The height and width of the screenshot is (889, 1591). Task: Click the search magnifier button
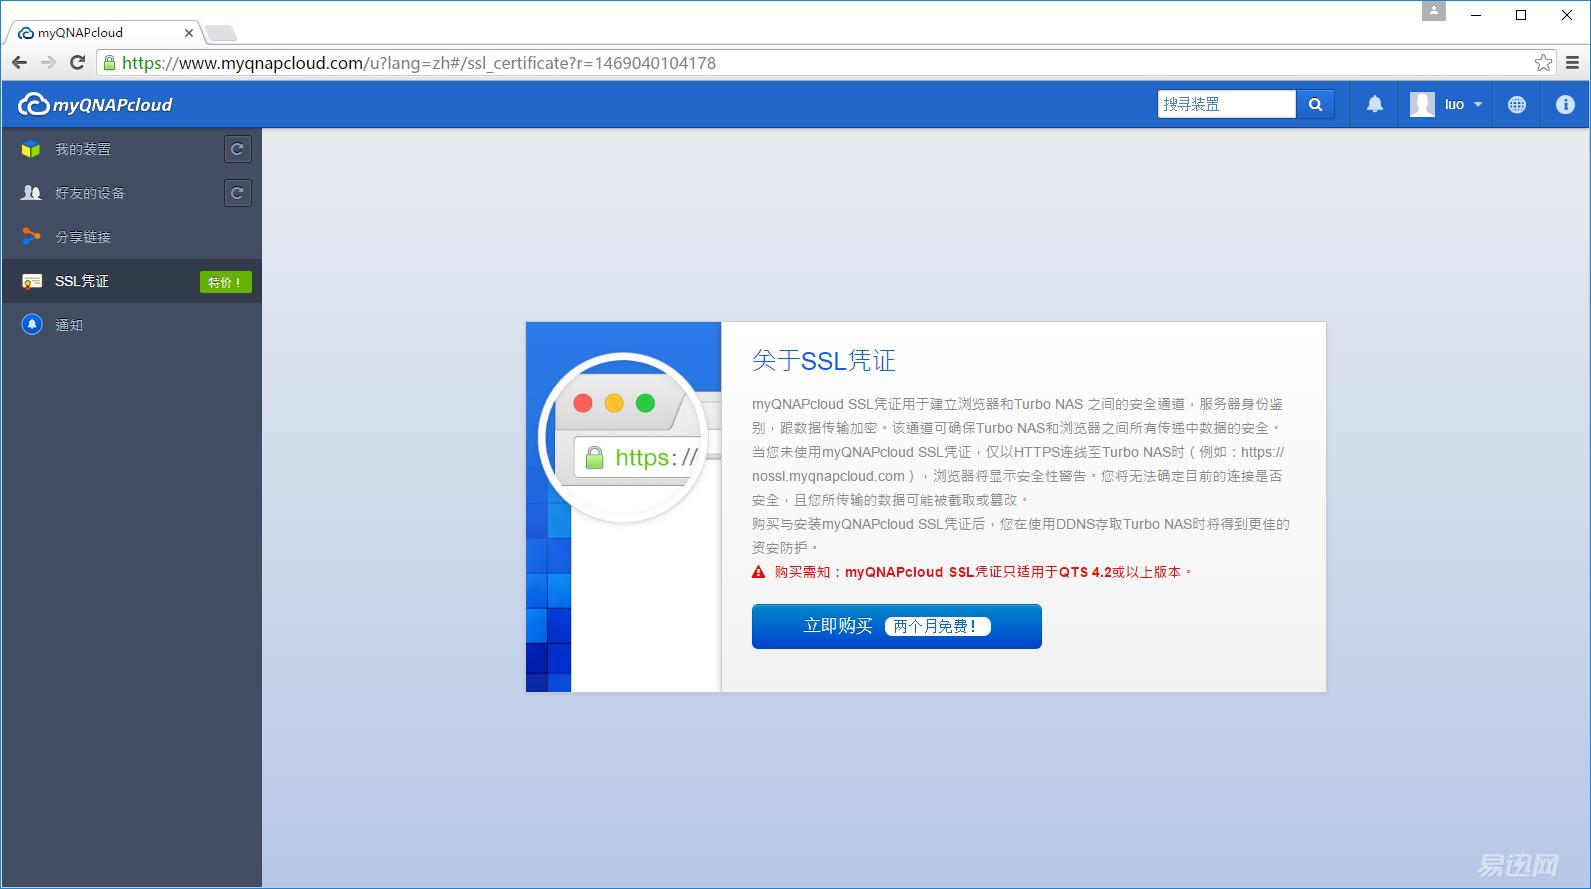click(x=1315, y=104)
